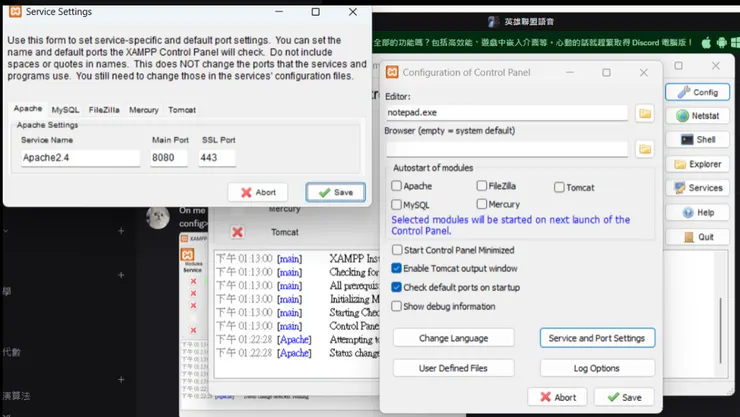Launch the Shell button in XAMPP panel

(698, 140)
